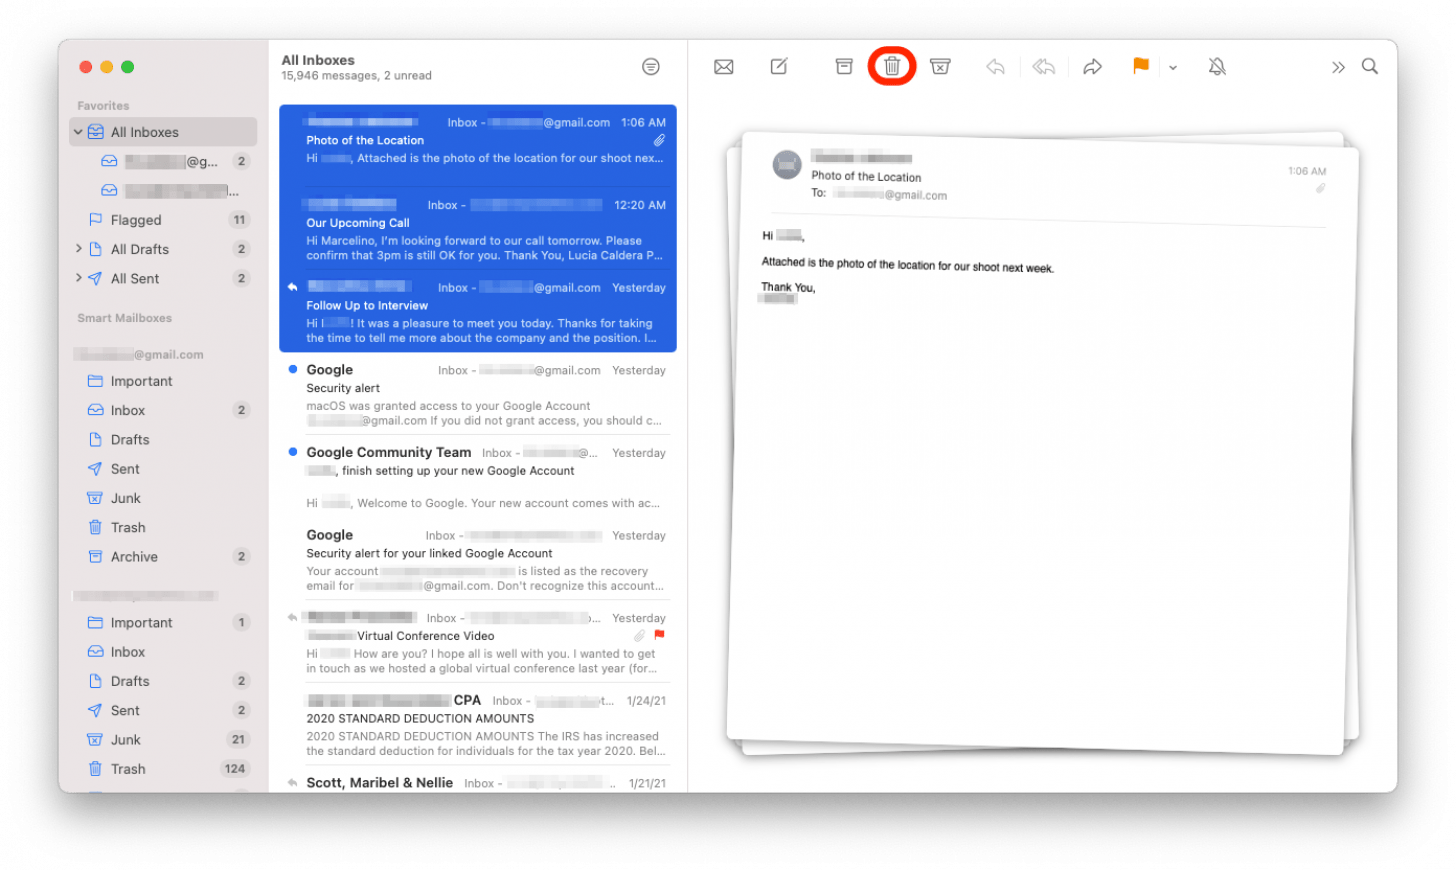Open 'Security alert for your linked Google Account'
The height and width of the screenshot is (870, 1456).
pyautogui.click(x=478, y=560)
